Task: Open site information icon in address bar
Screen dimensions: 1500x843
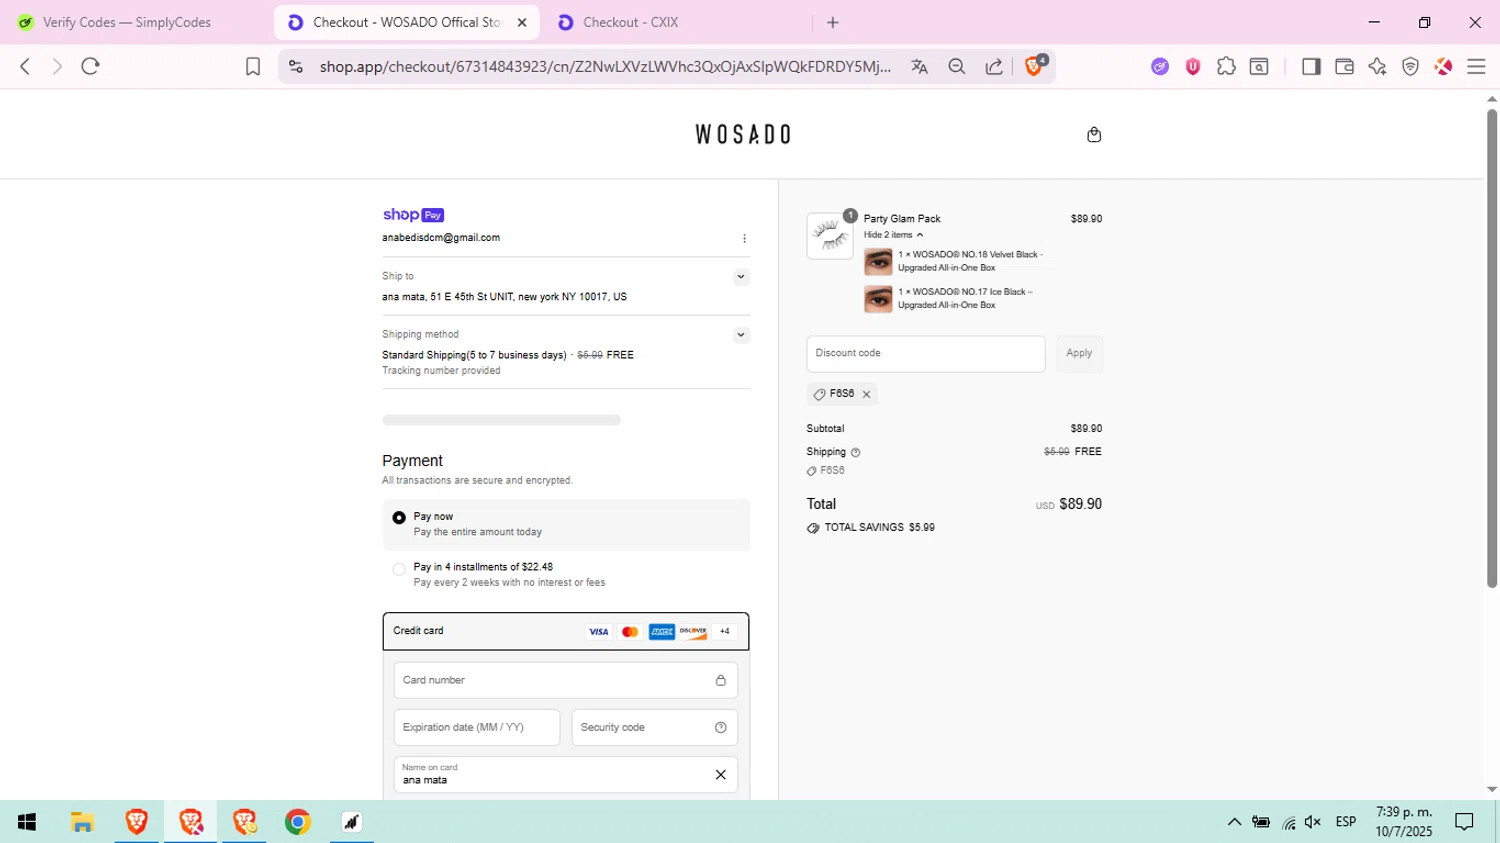Action: [x=295, y=66]
